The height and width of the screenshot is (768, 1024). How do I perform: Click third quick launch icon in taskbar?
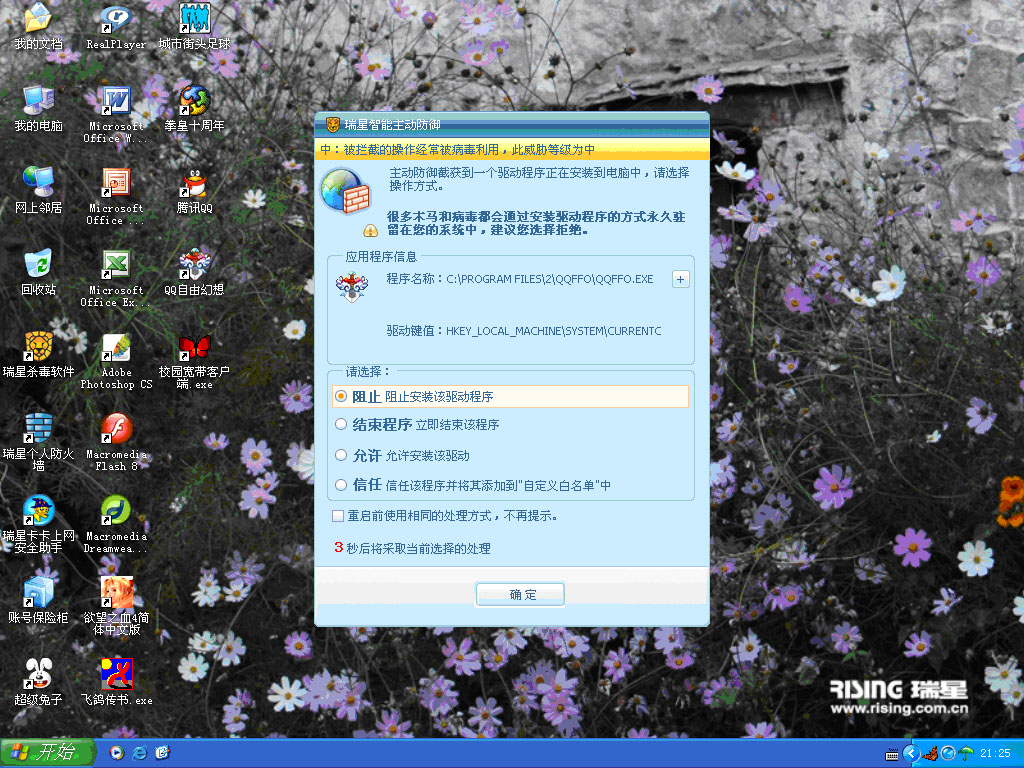[x=162, y=753]
